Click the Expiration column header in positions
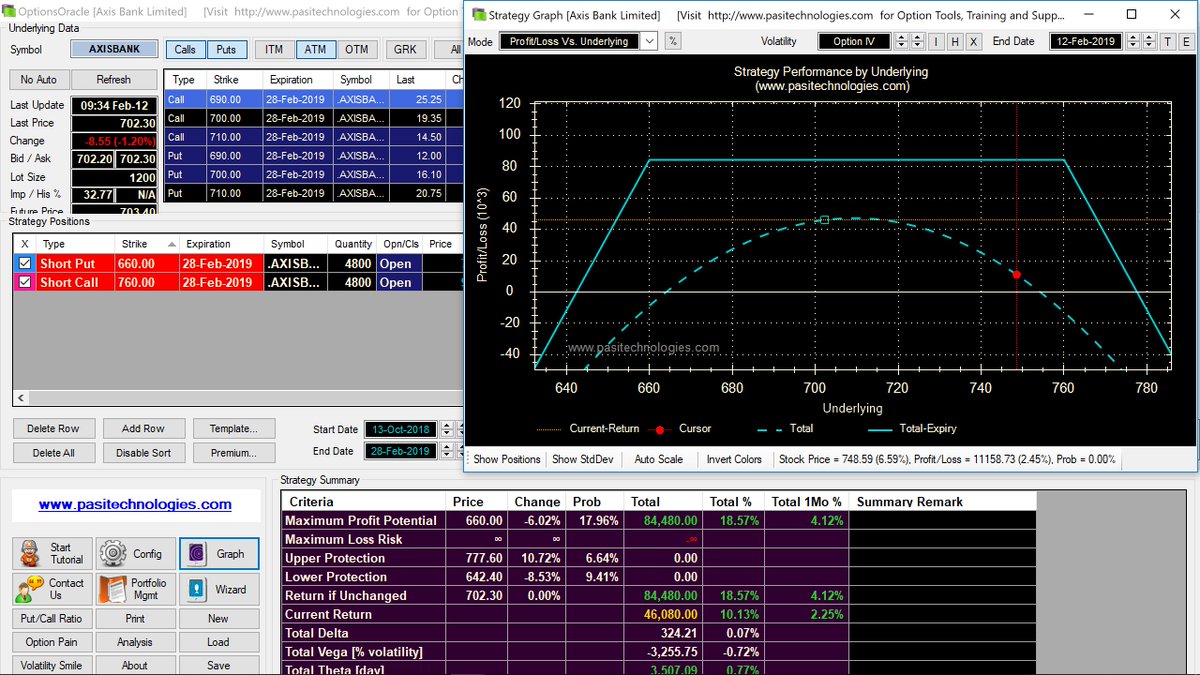The image size is (1200, 675). click(x=223, y=244)
